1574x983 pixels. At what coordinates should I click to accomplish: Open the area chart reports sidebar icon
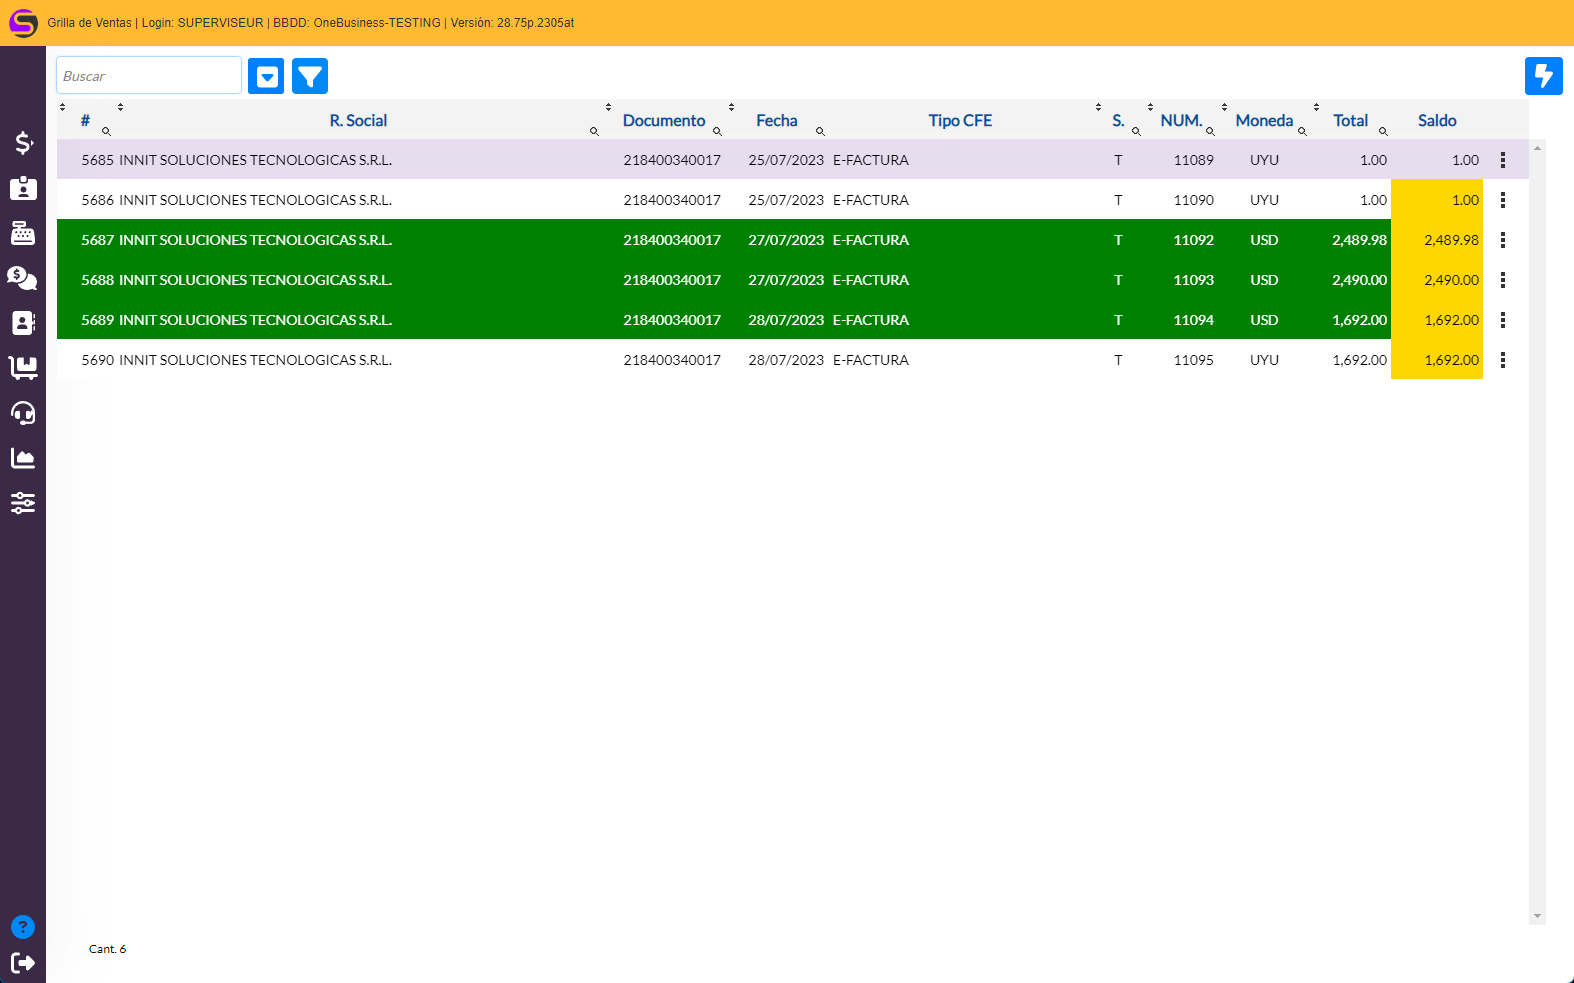tap(23, 458)
